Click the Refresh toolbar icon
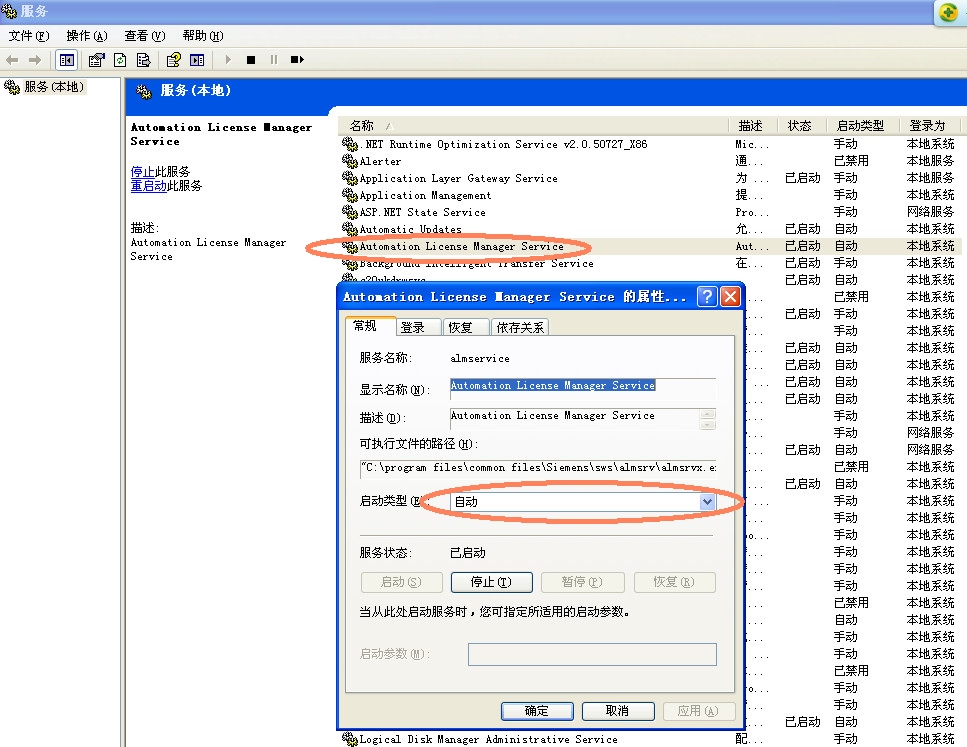This screenshot has height=747, width=967. click(x=120, y=60)
